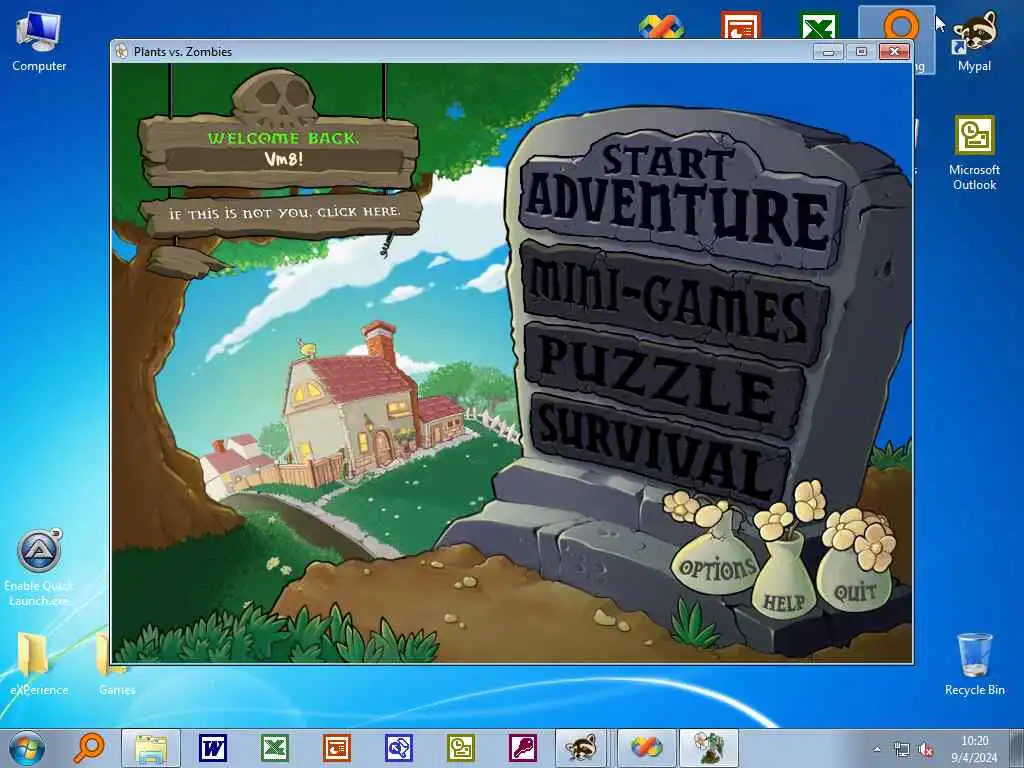
Task: Launch Excel from the taskbar
Action: [275, 748]
